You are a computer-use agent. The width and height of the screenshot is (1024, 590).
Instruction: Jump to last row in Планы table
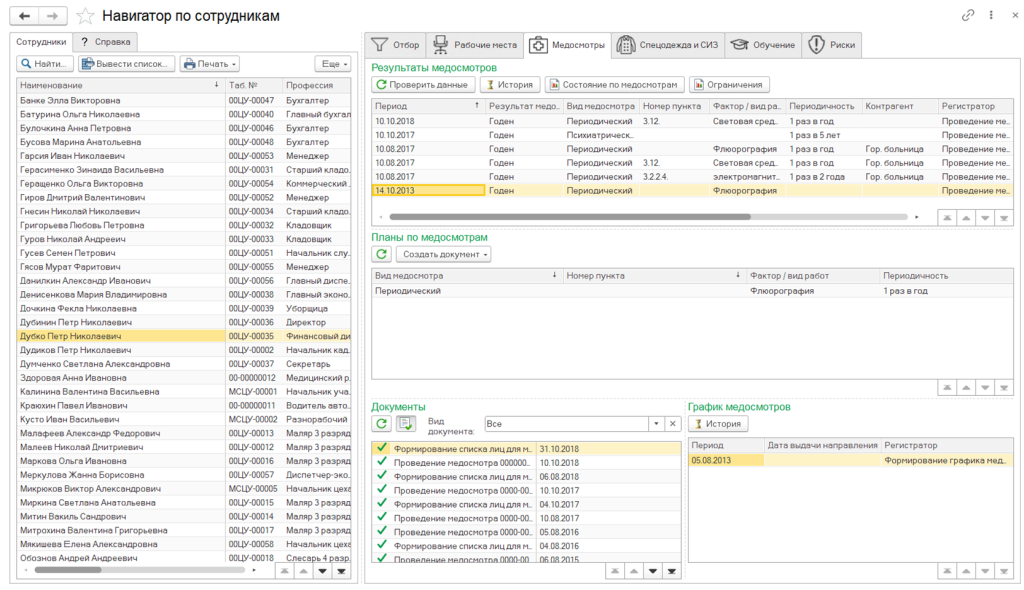point(1004,388)
